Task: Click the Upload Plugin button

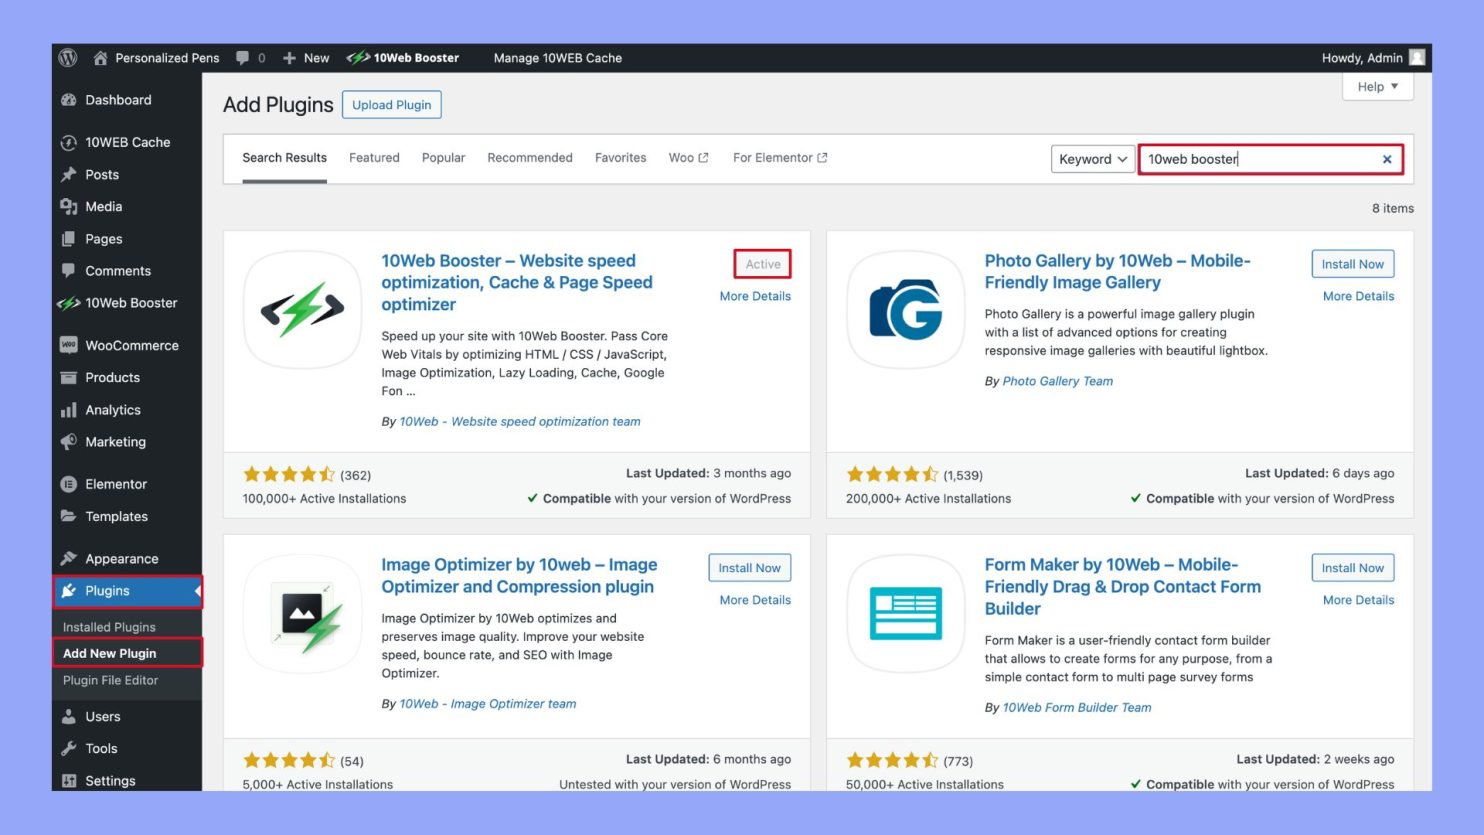Action: pyautogui.click(x=391, y=104)
